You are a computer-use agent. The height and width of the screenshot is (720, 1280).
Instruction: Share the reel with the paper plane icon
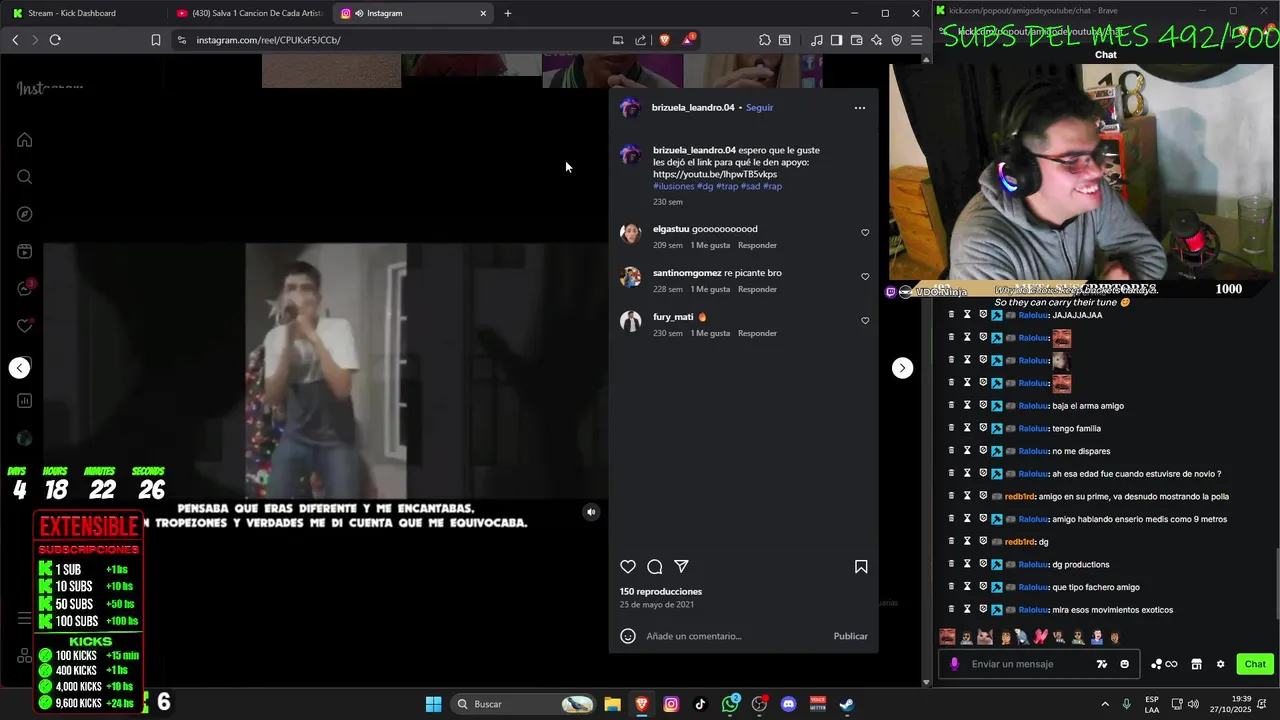click(x=681, y=567)
